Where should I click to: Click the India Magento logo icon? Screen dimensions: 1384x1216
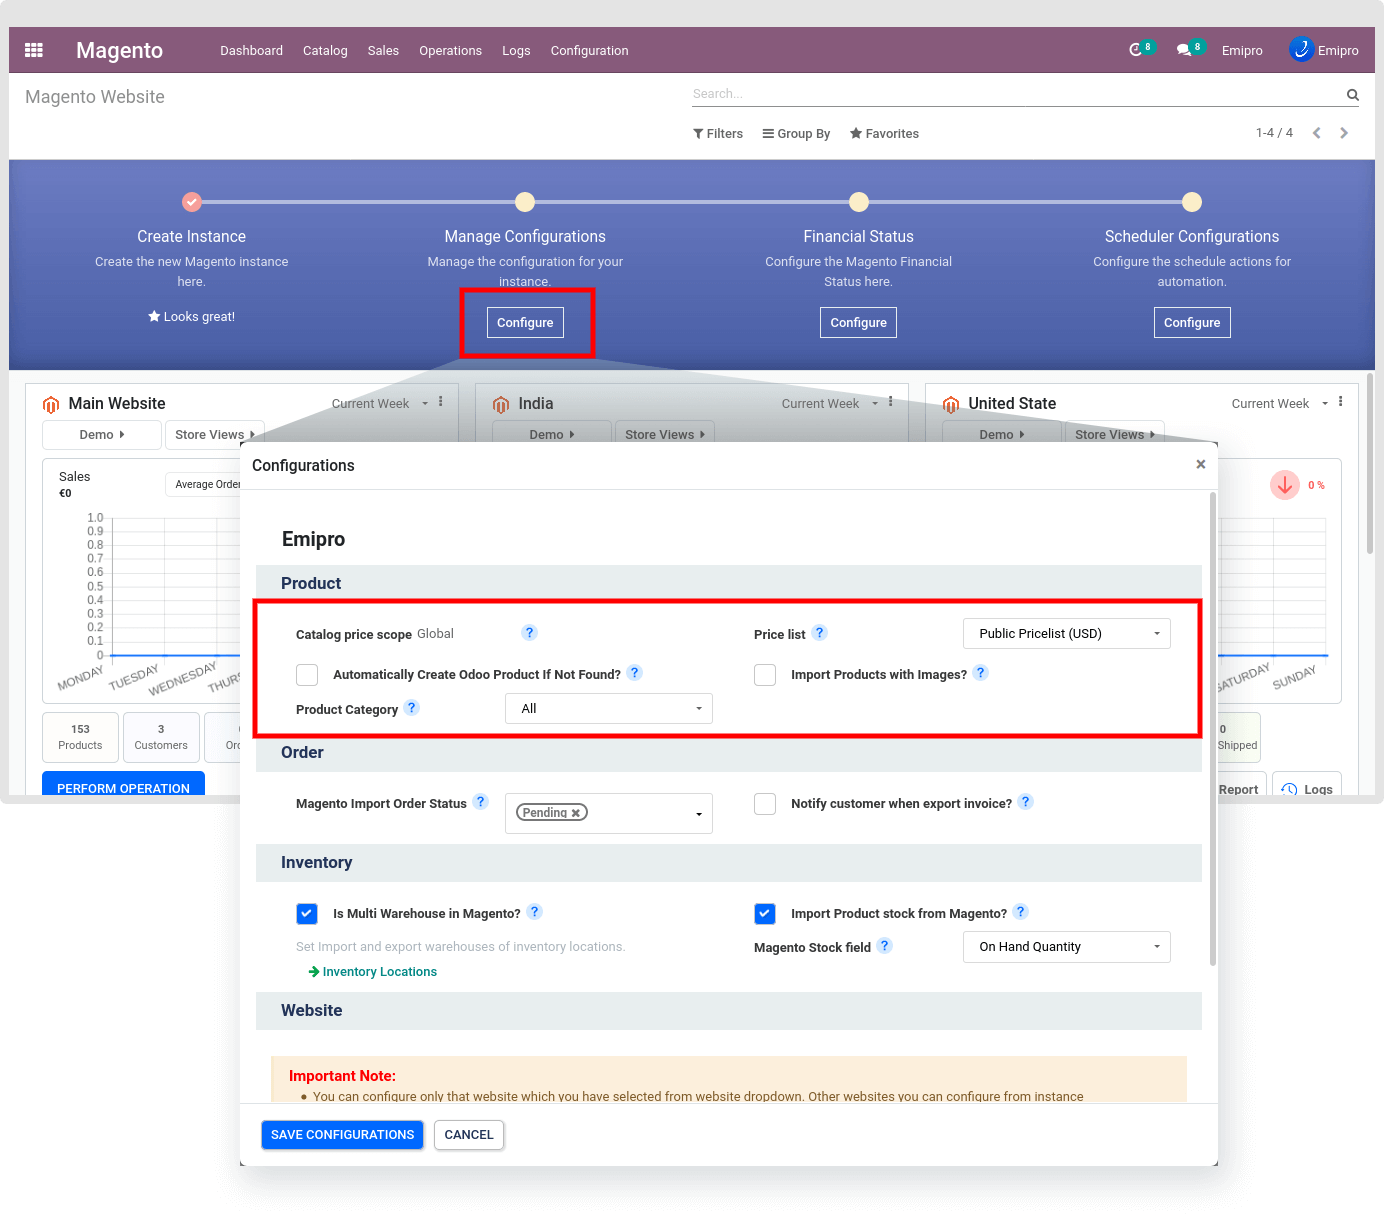click(x=501, y=404)
